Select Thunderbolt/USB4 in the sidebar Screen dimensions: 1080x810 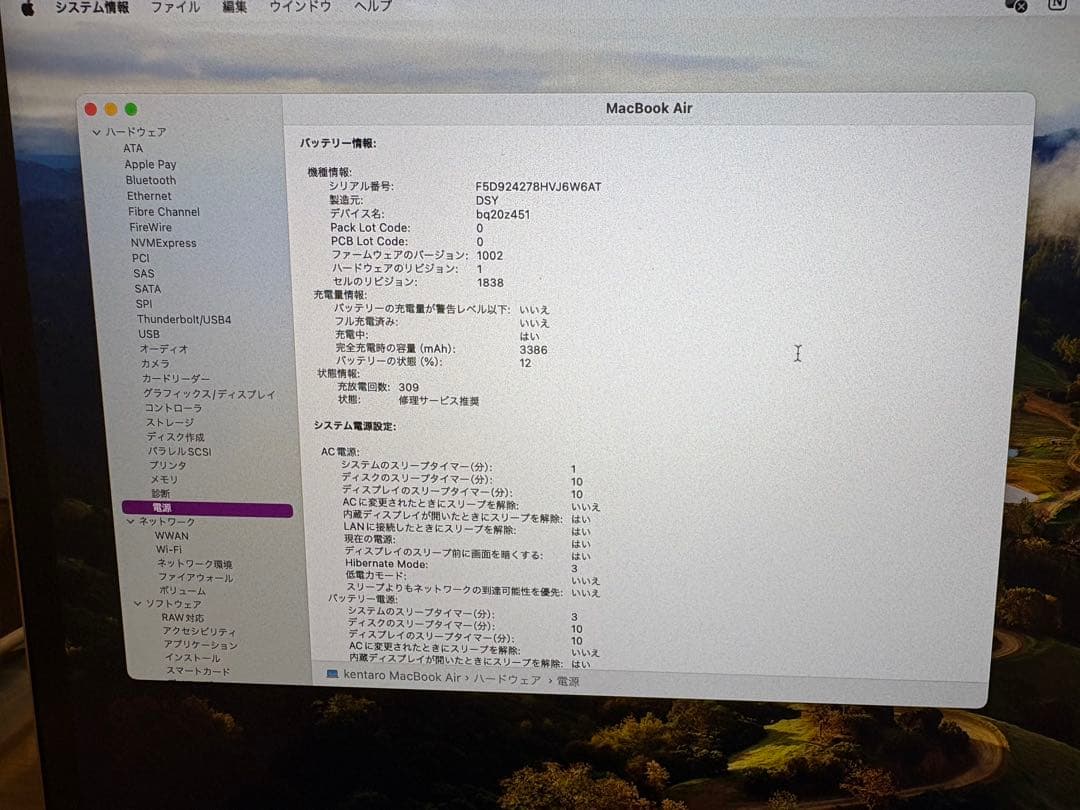pos(184,320)
